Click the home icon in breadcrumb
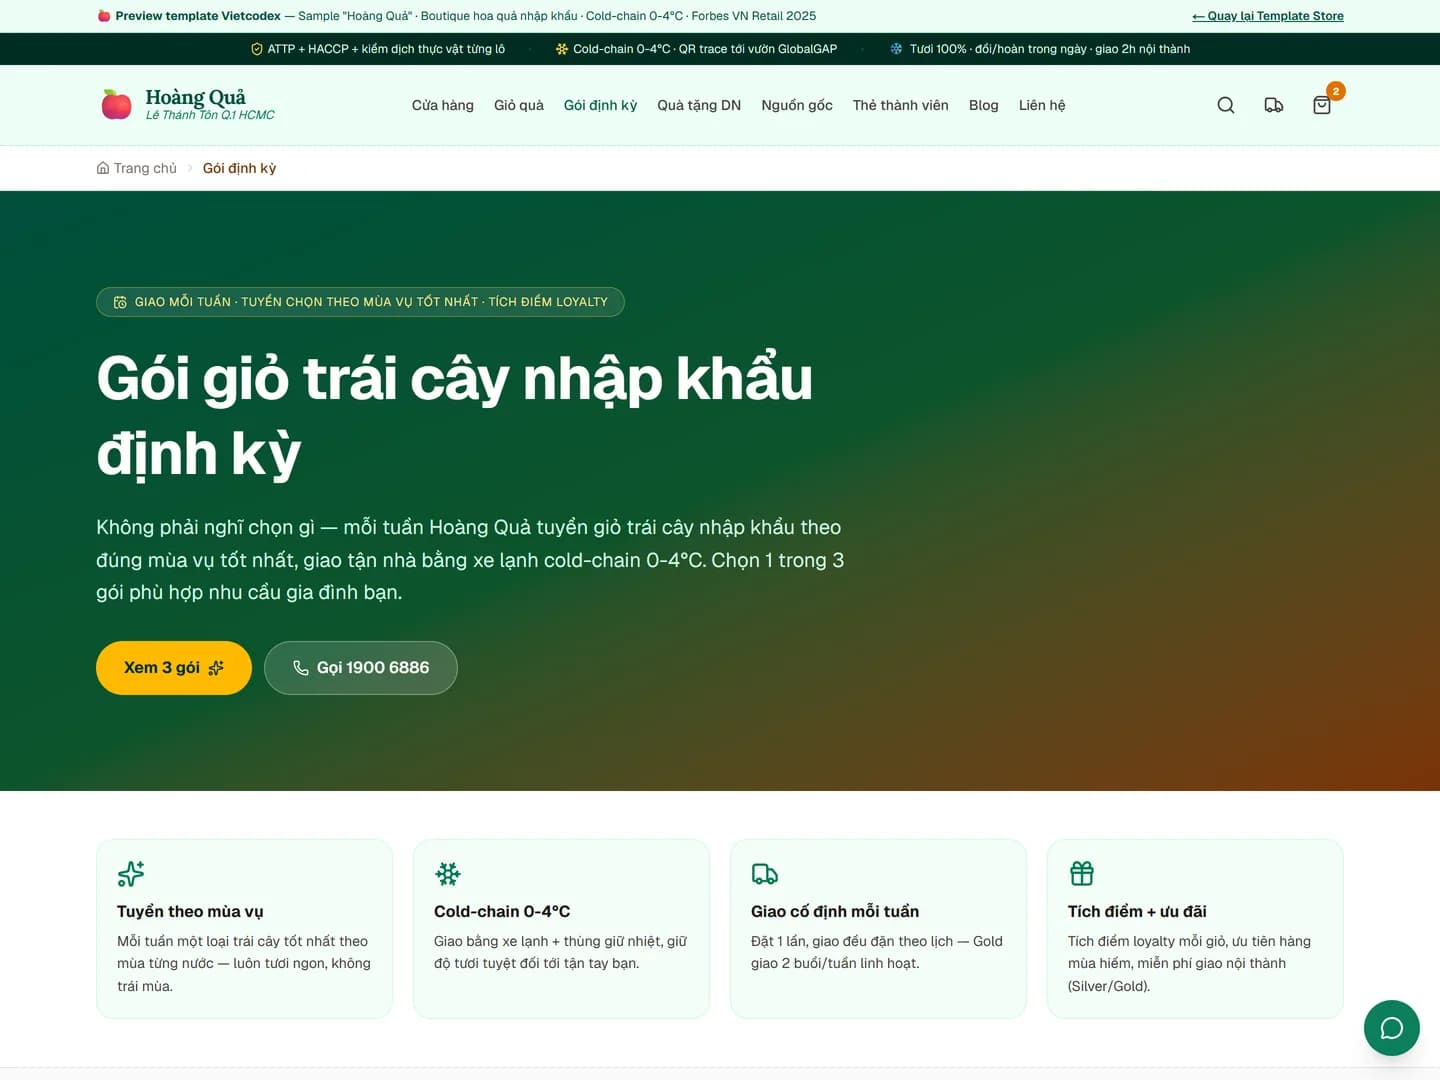This screenshot has width=1440, height=1080. (103, 168)
